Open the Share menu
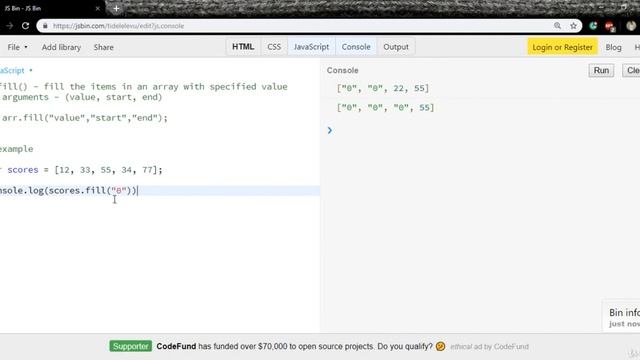This screenshot has height=360, width=640. [104, 47]
